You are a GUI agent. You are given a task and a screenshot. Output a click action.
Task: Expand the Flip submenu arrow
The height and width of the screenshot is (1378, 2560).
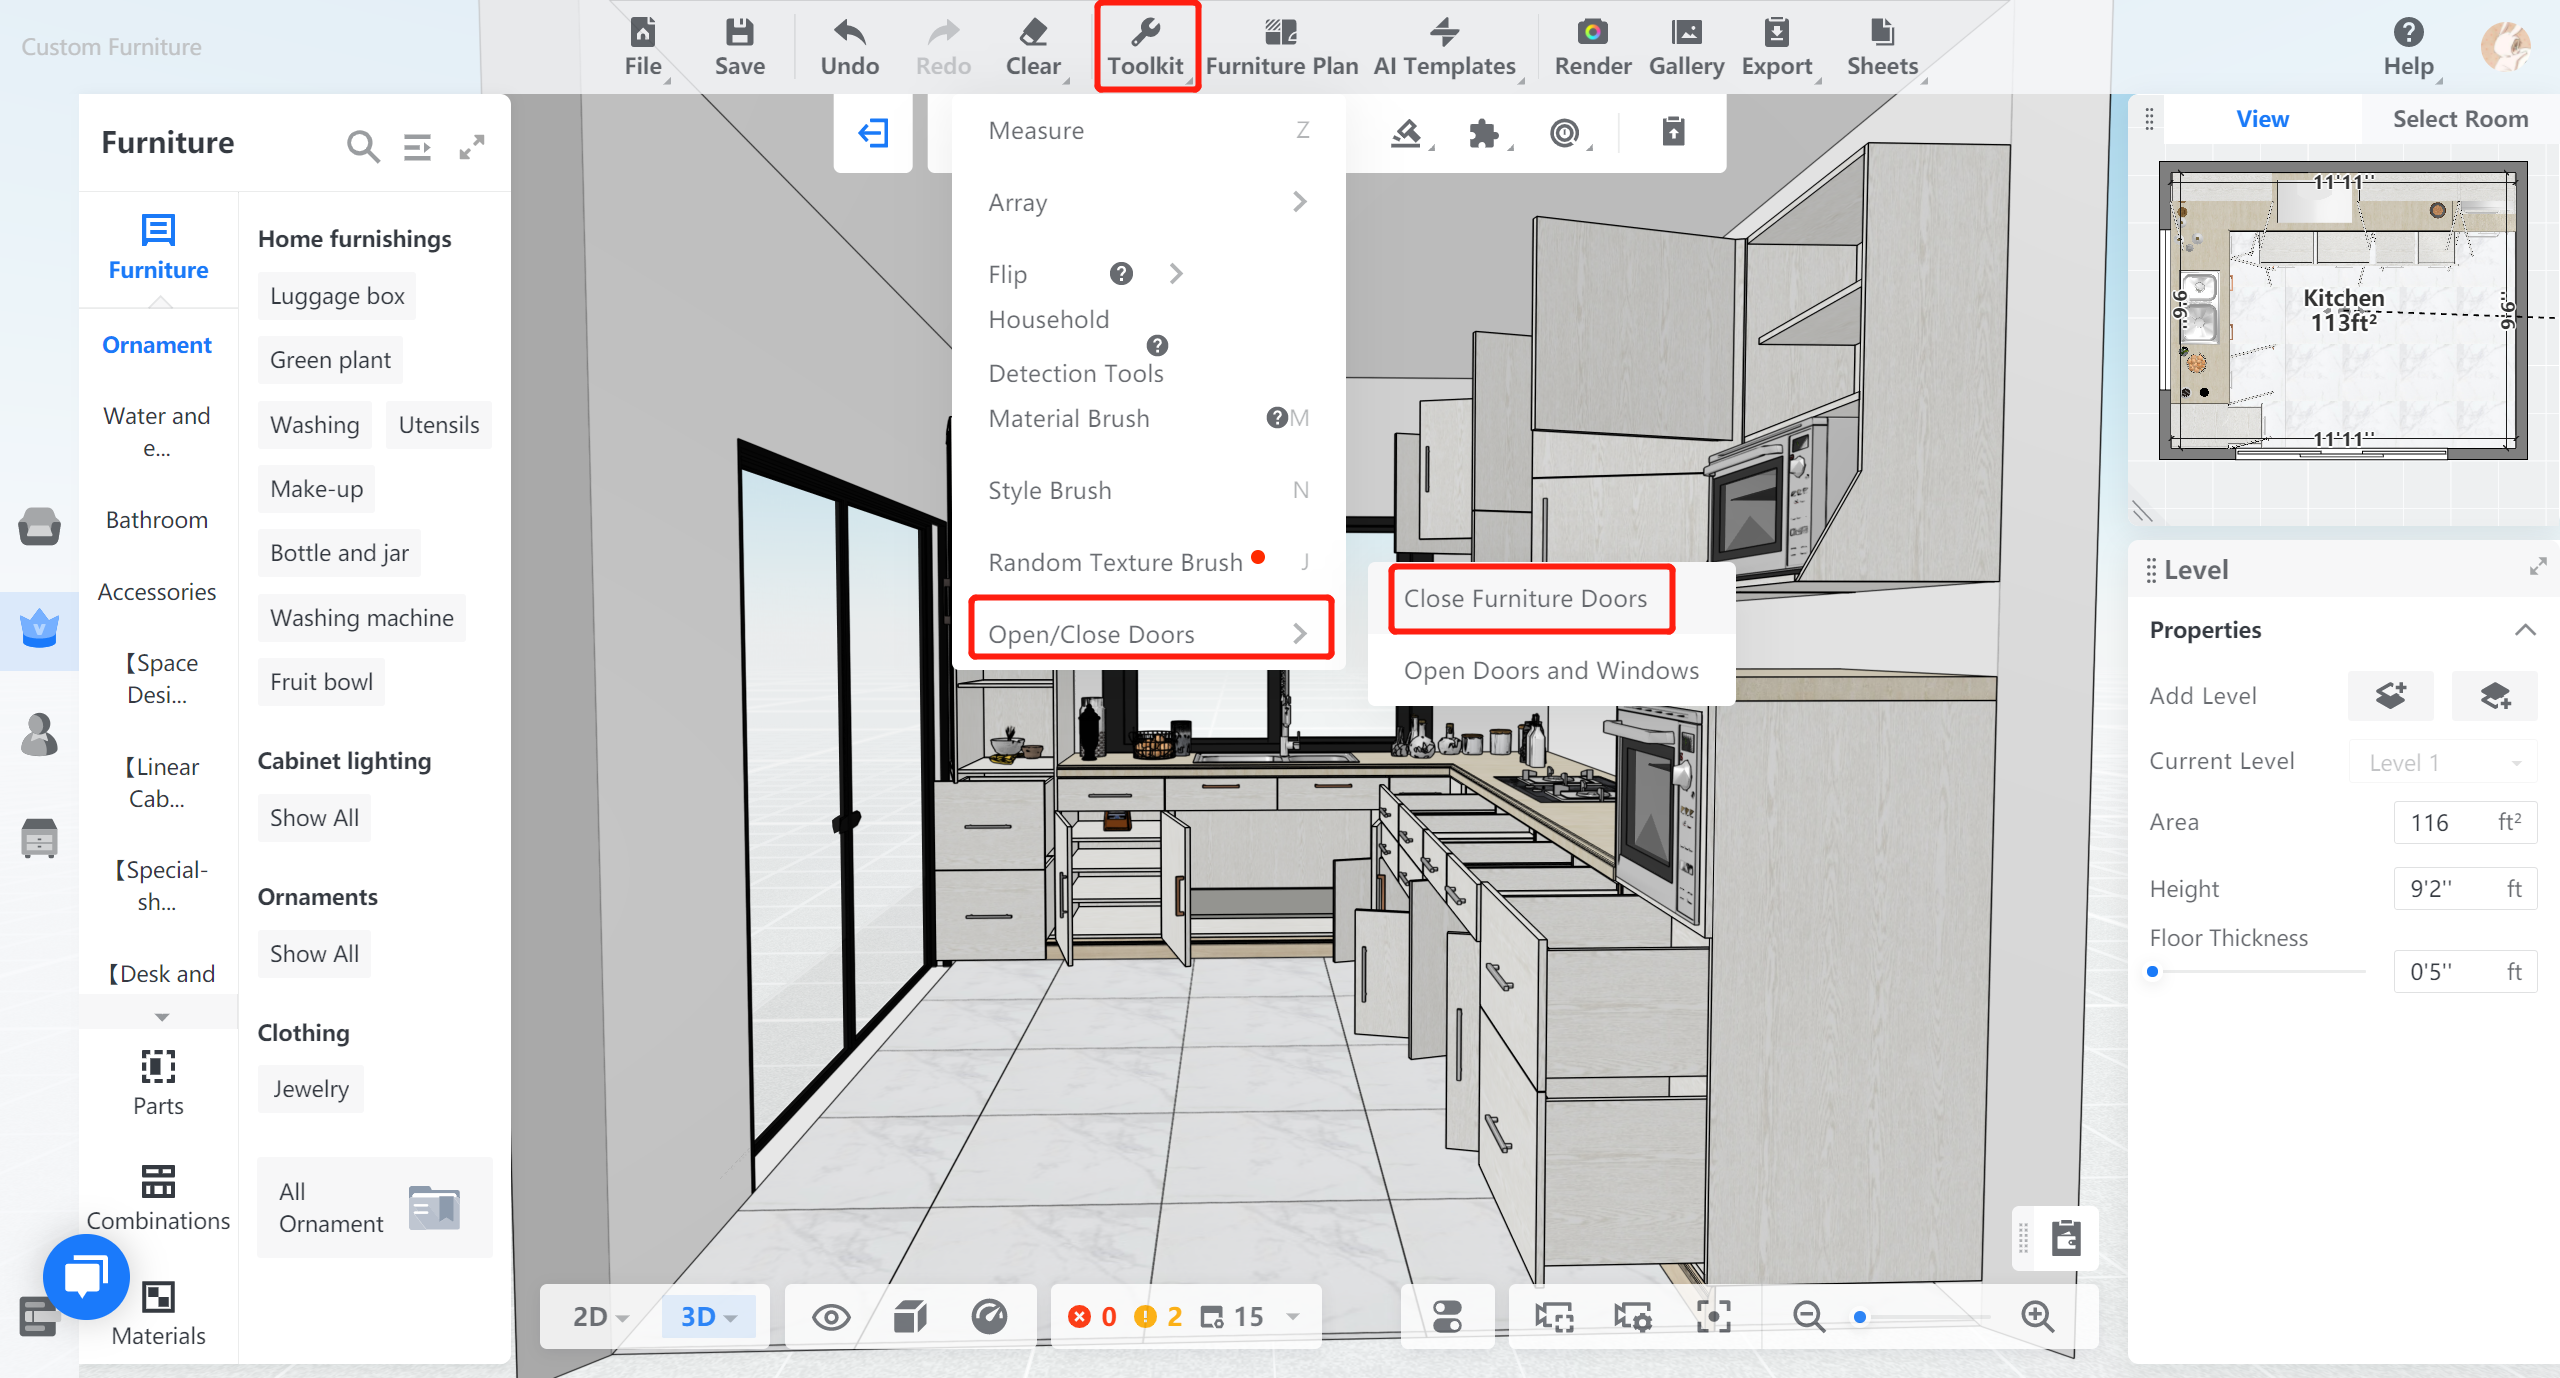1176,273
